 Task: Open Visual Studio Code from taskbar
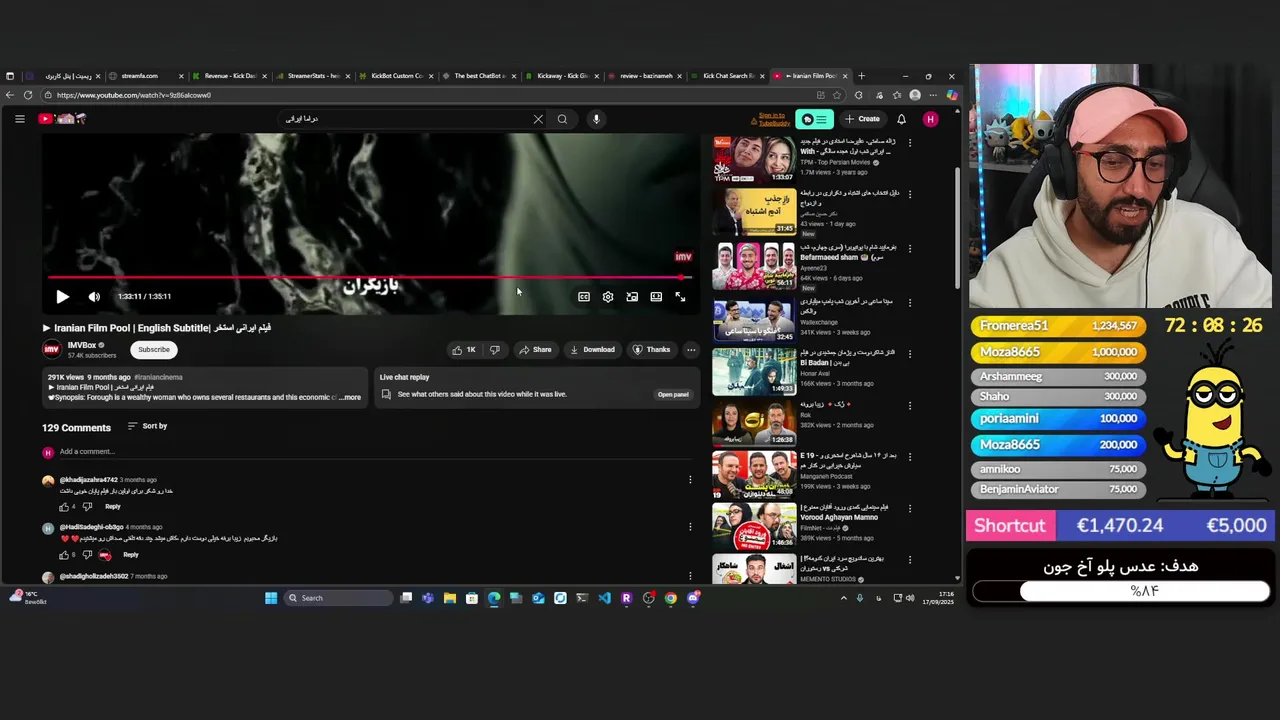point(604,598)
